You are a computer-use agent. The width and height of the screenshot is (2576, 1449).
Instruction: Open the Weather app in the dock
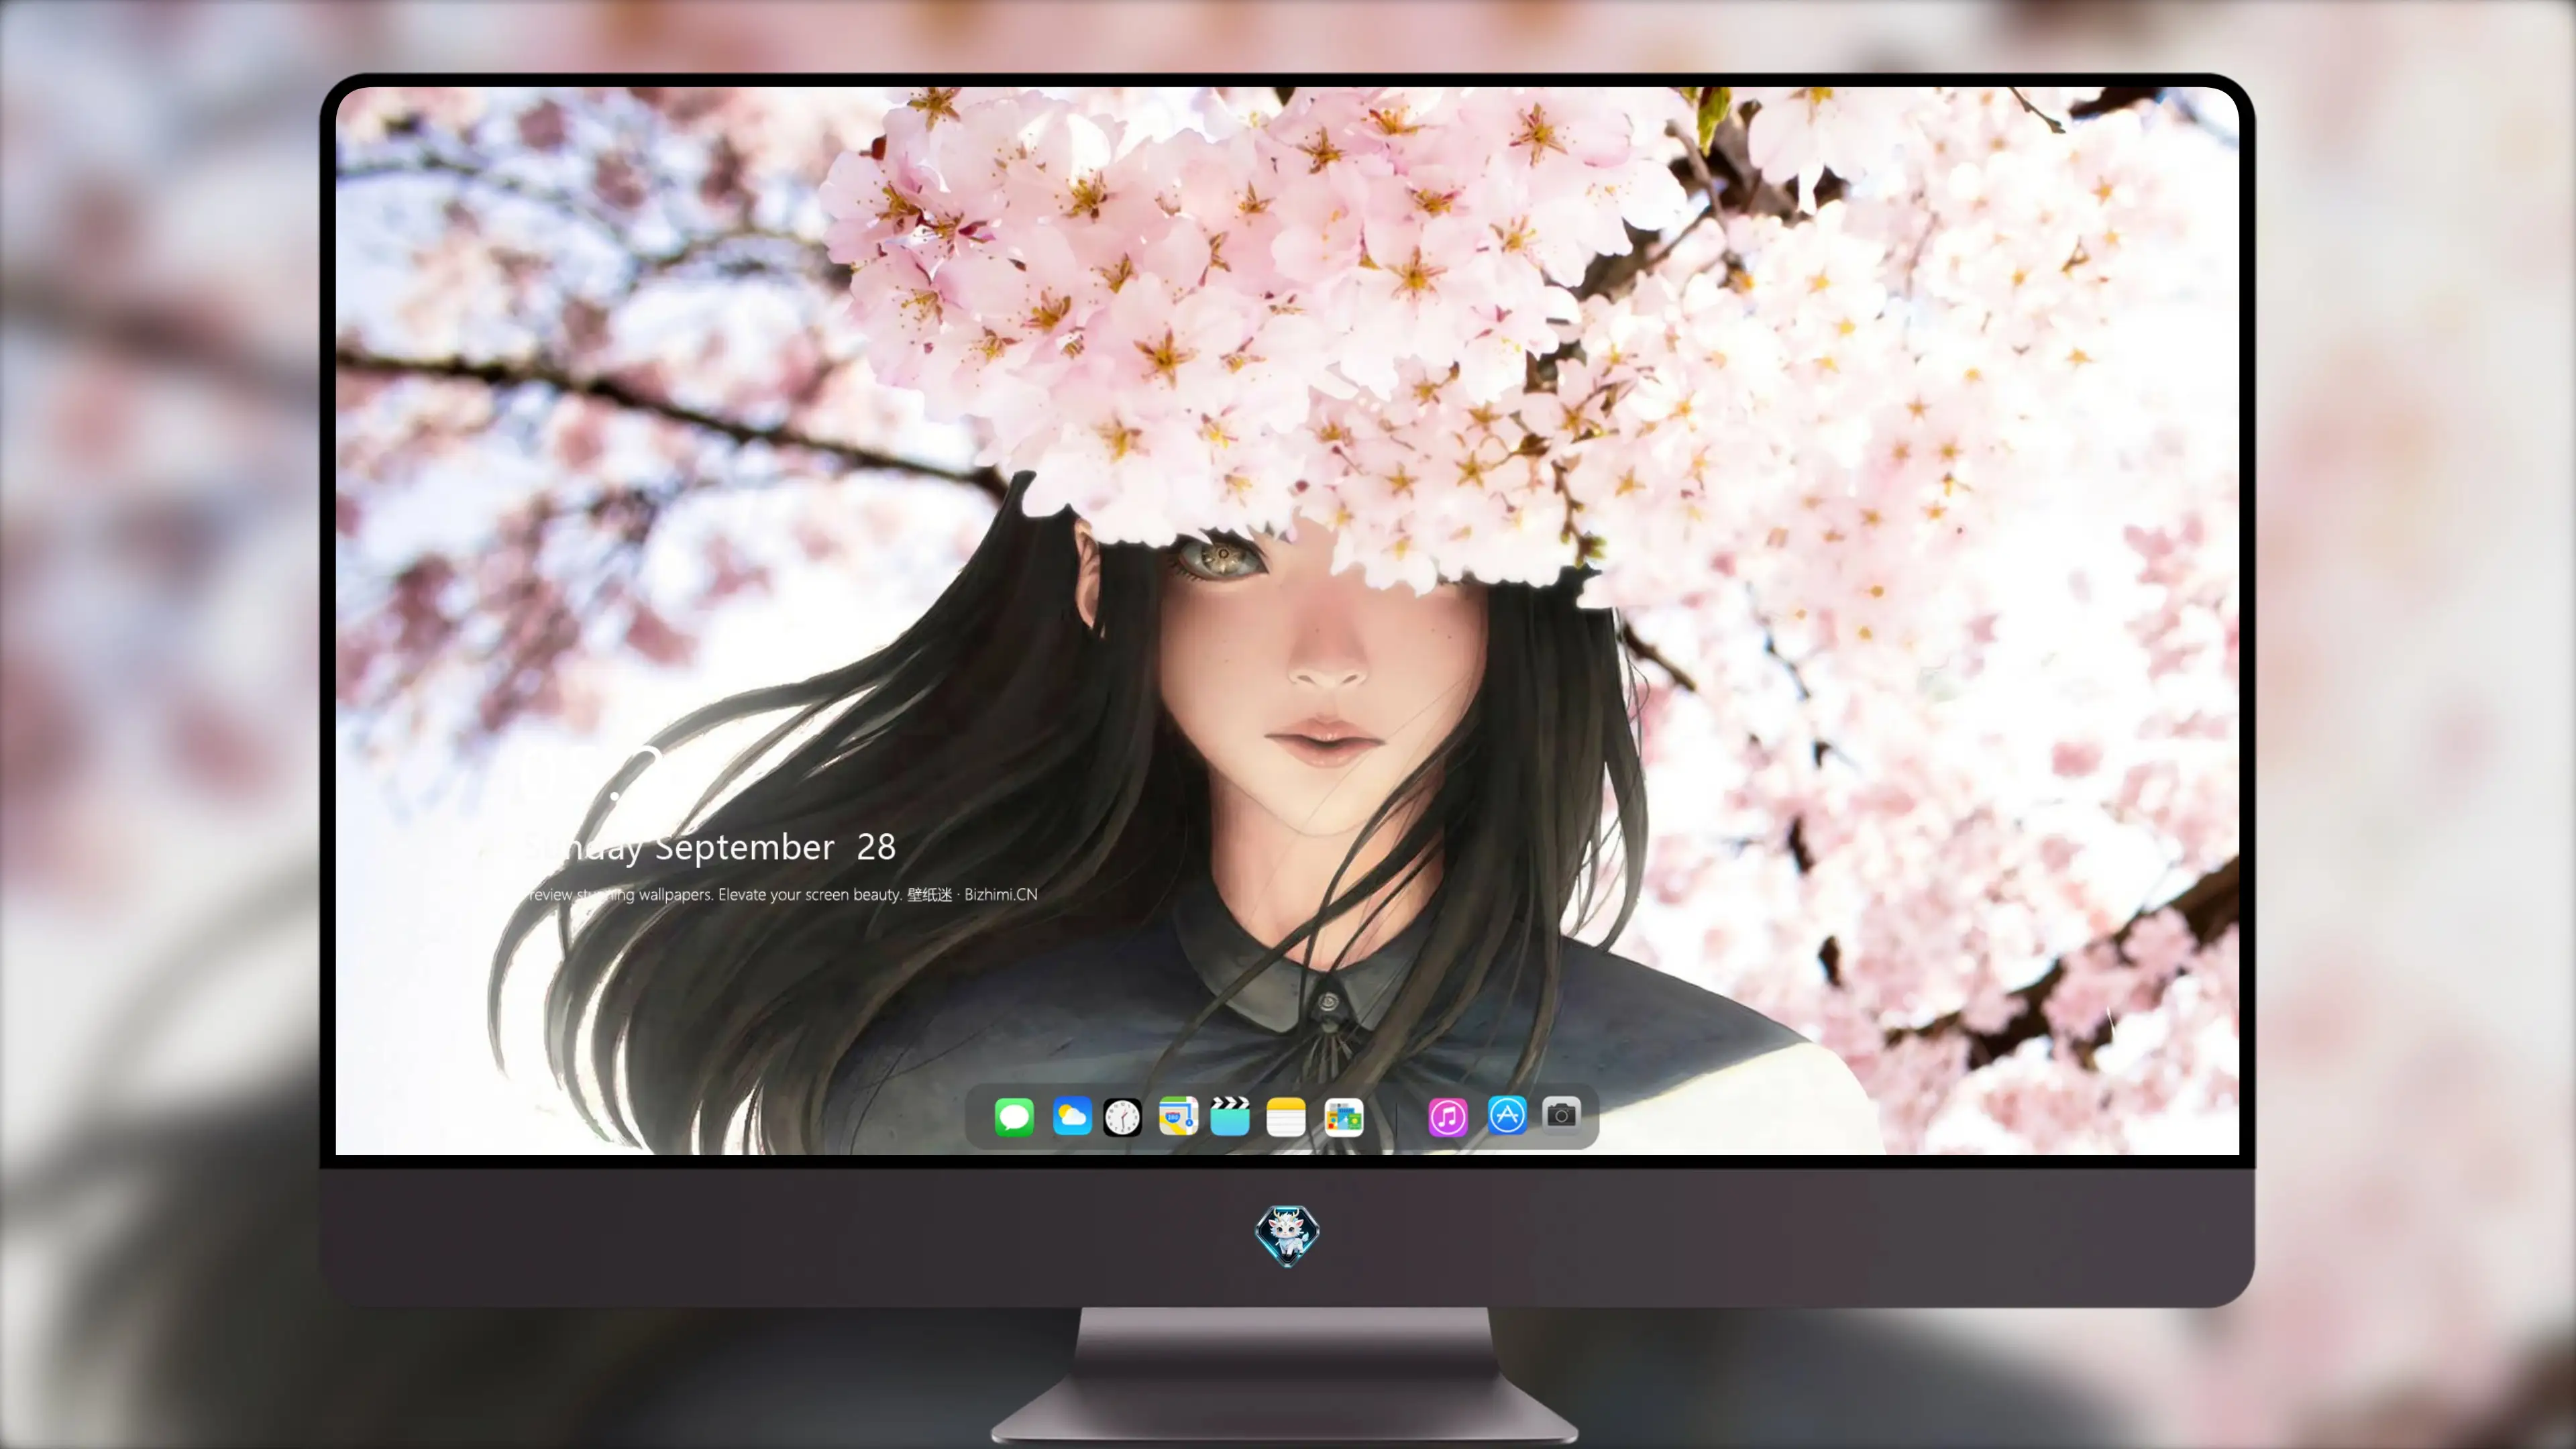click(x=1072, y=1116)
